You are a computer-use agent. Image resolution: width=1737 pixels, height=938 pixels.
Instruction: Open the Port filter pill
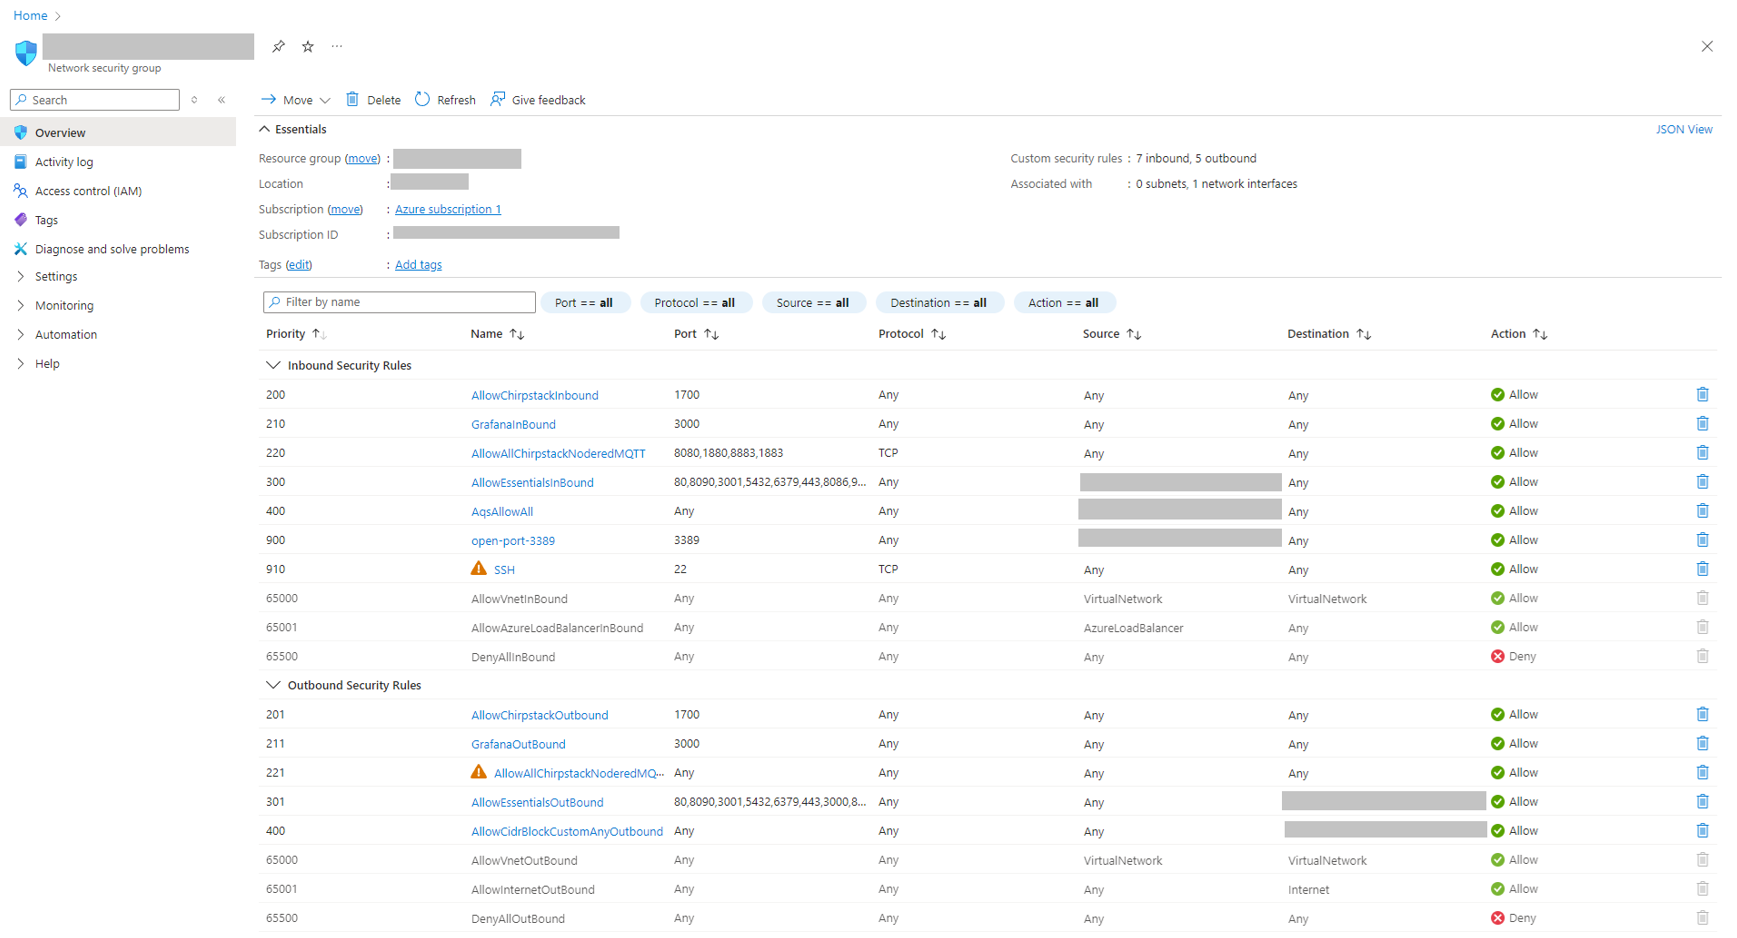coord(585,303)
